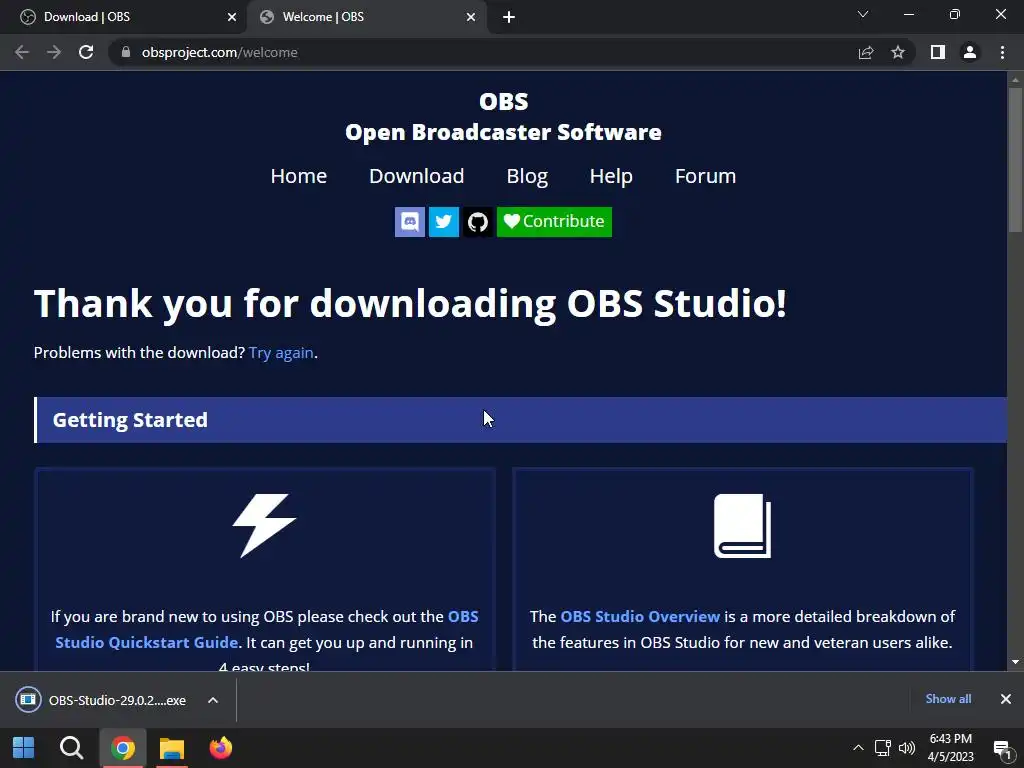Click the browser back arrow
1024x768 pixels.
[x=22, y=52]
